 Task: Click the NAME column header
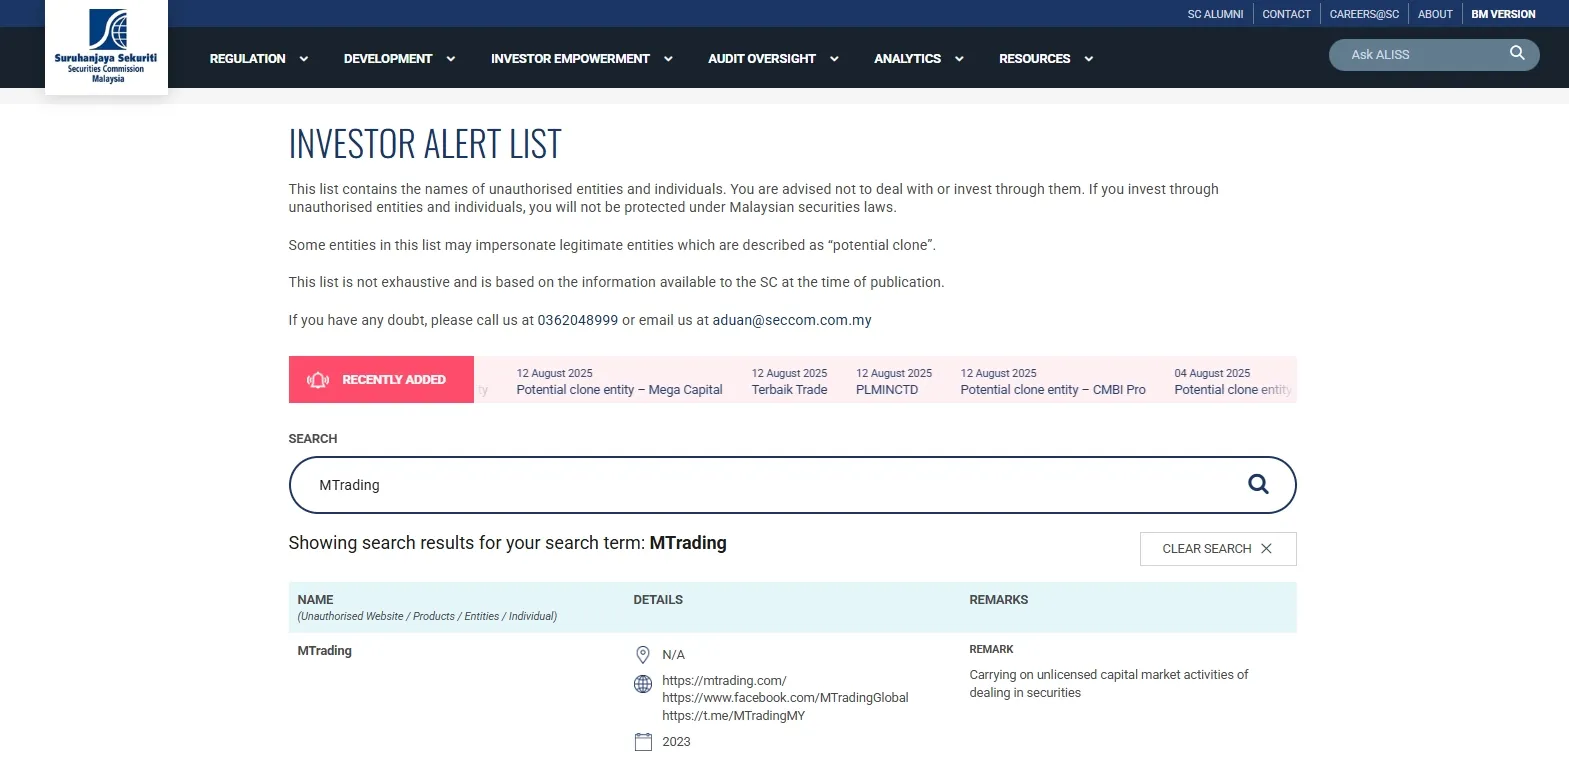[315, 600]
